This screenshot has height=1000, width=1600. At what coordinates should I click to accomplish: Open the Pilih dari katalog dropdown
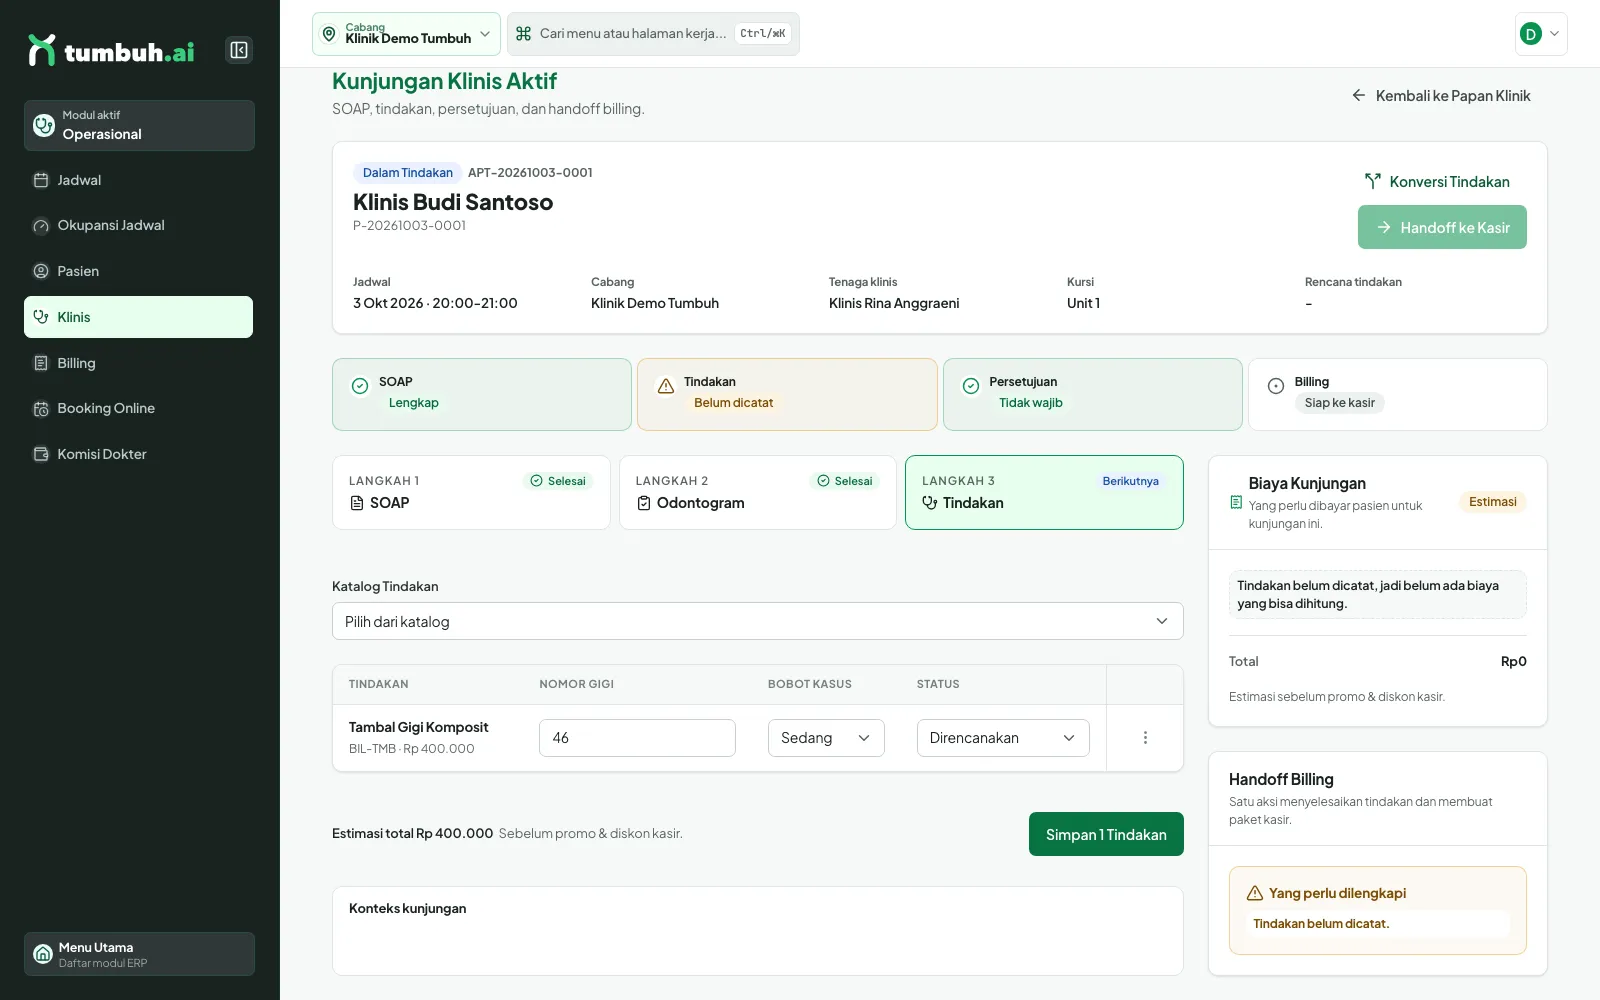(x=758, y=621)
